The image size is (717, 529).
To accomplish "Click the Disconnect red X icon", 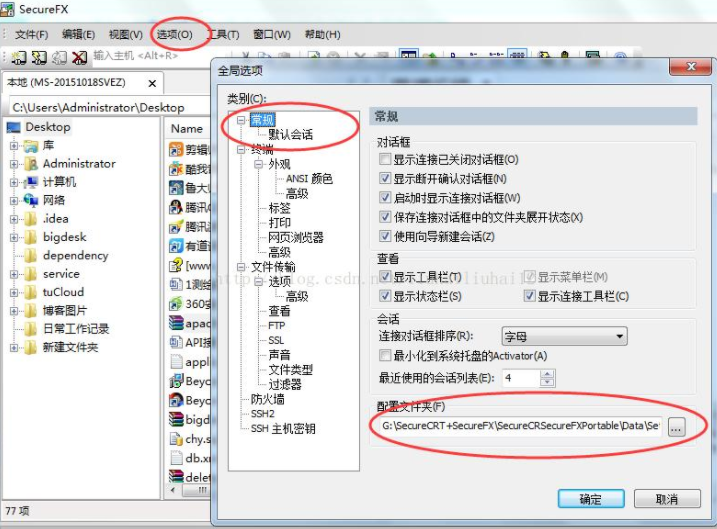I will 79,58.
